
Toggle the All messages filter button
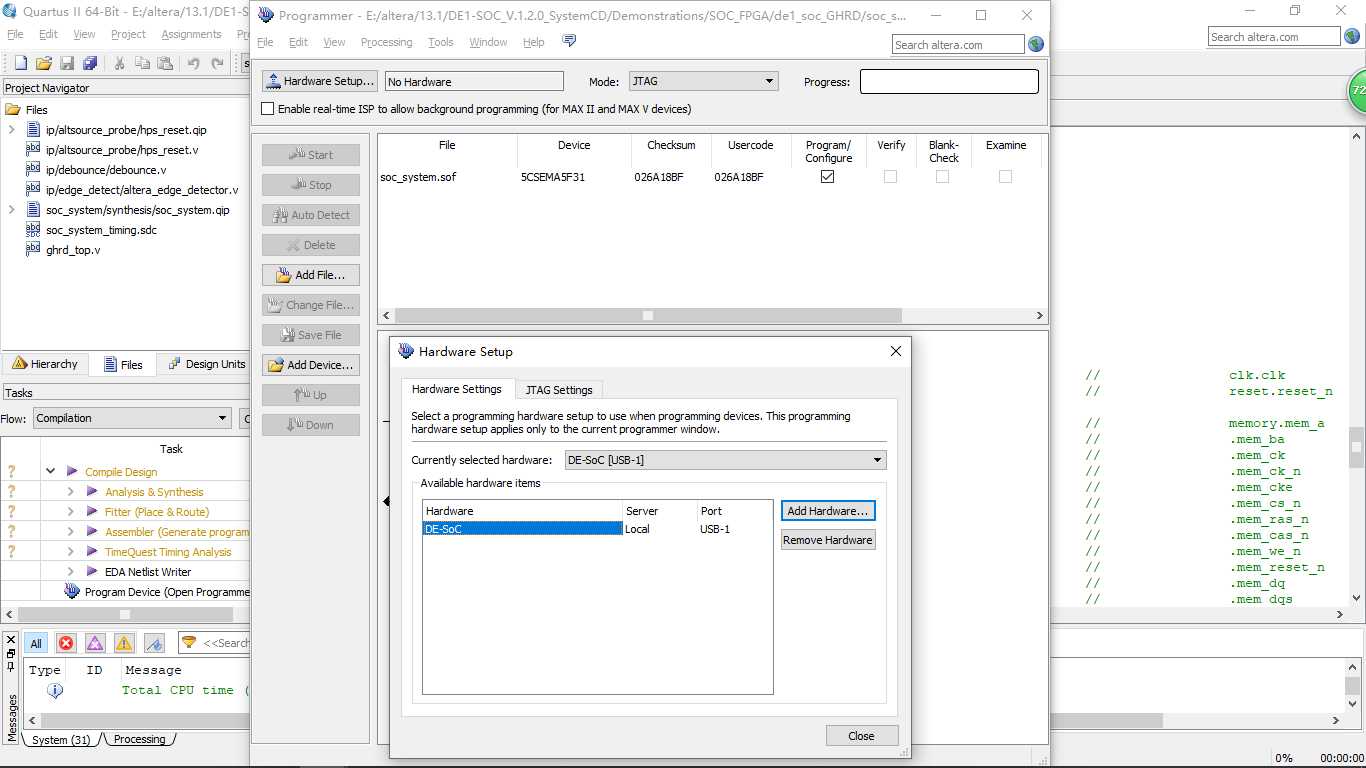pyautogui.click(x=36, y=643)
